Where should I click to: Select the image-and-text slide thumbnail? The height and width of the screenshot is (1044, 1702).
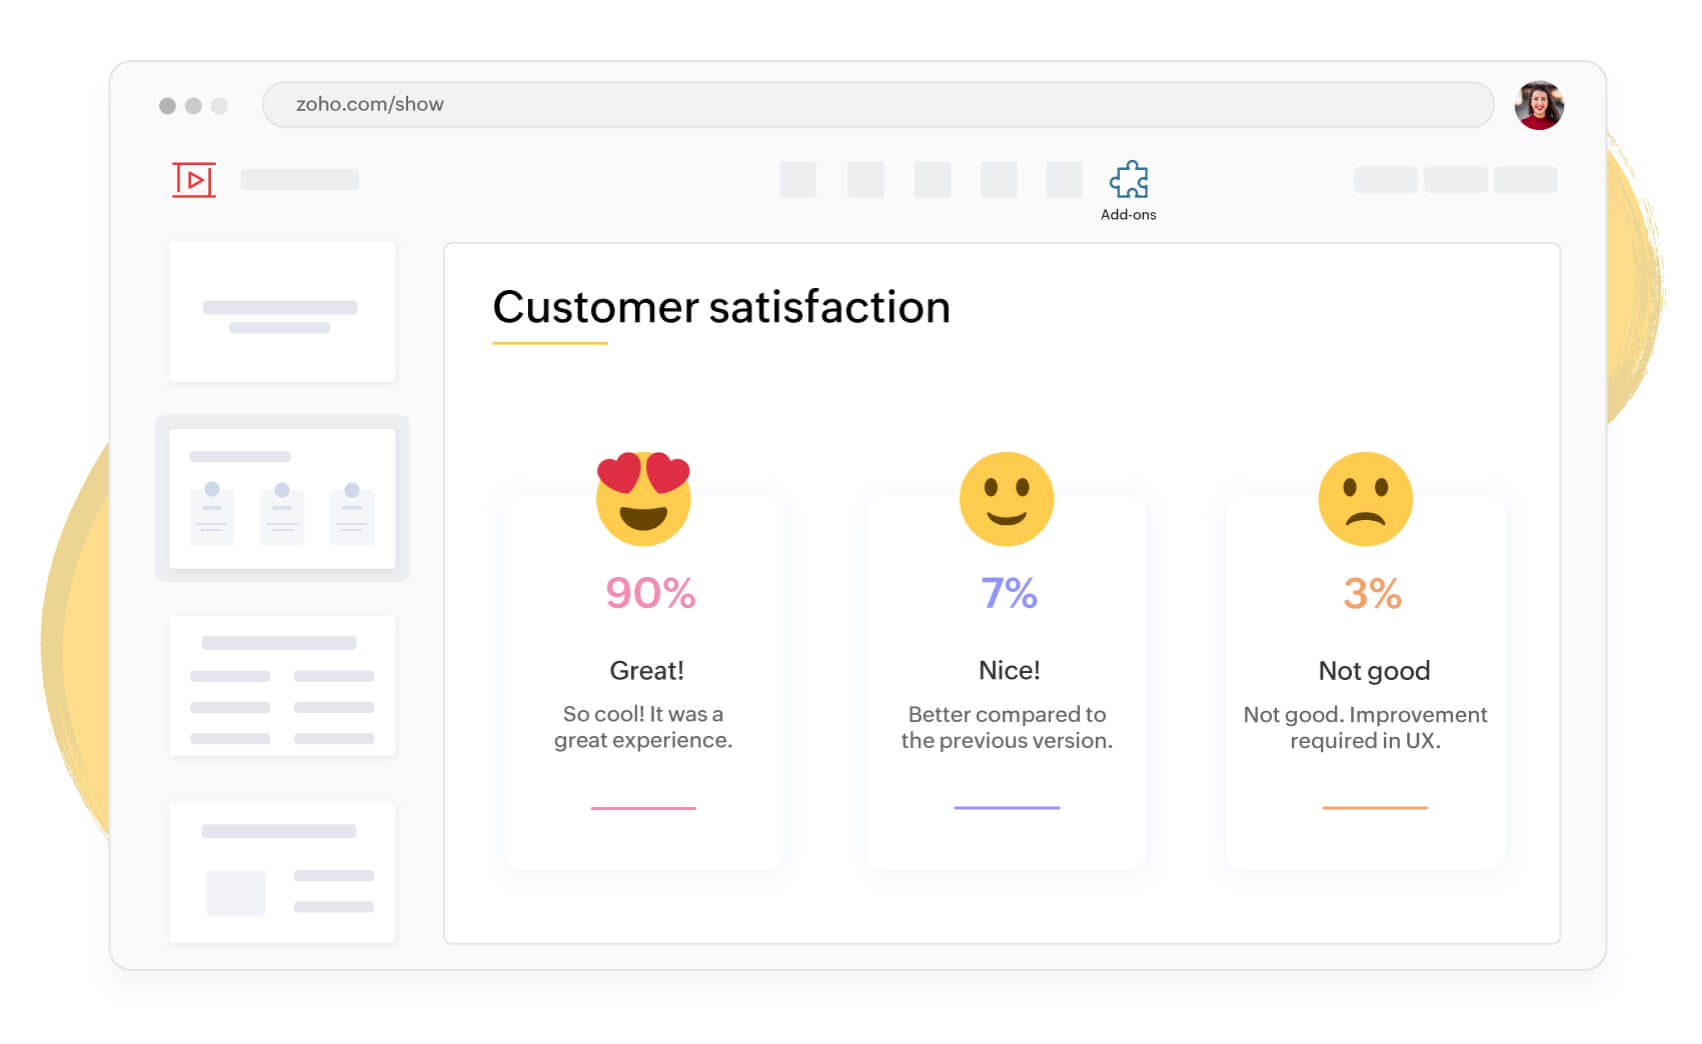coord(282,873)
